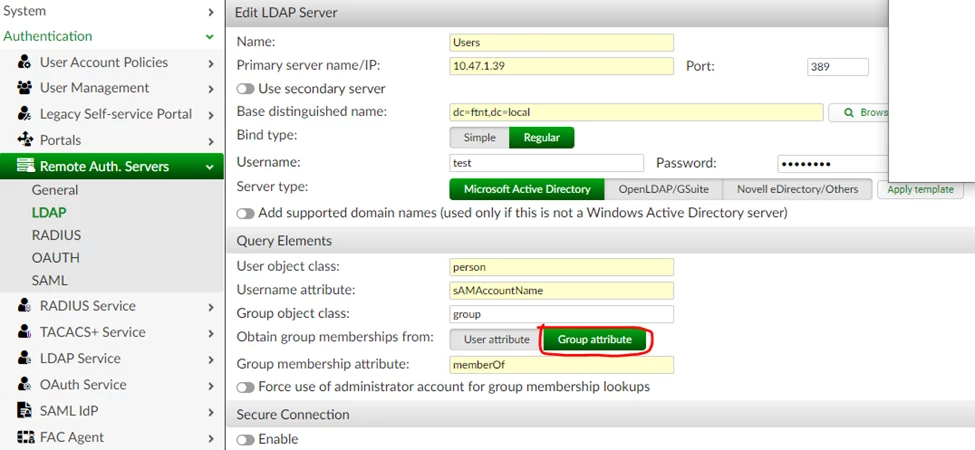Click the User Management group icon
Image resolution: width=975 pixels, height=450 pixels.
(x=24, y=88)
